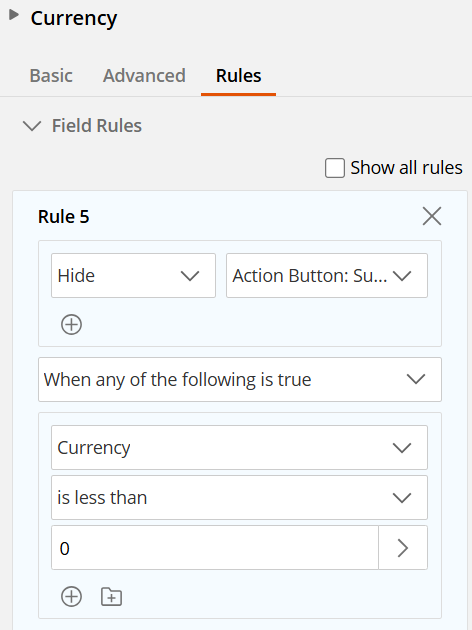472x630 pixels.
Task: Switch to the Basic tab
Action: tap(51, 76)
